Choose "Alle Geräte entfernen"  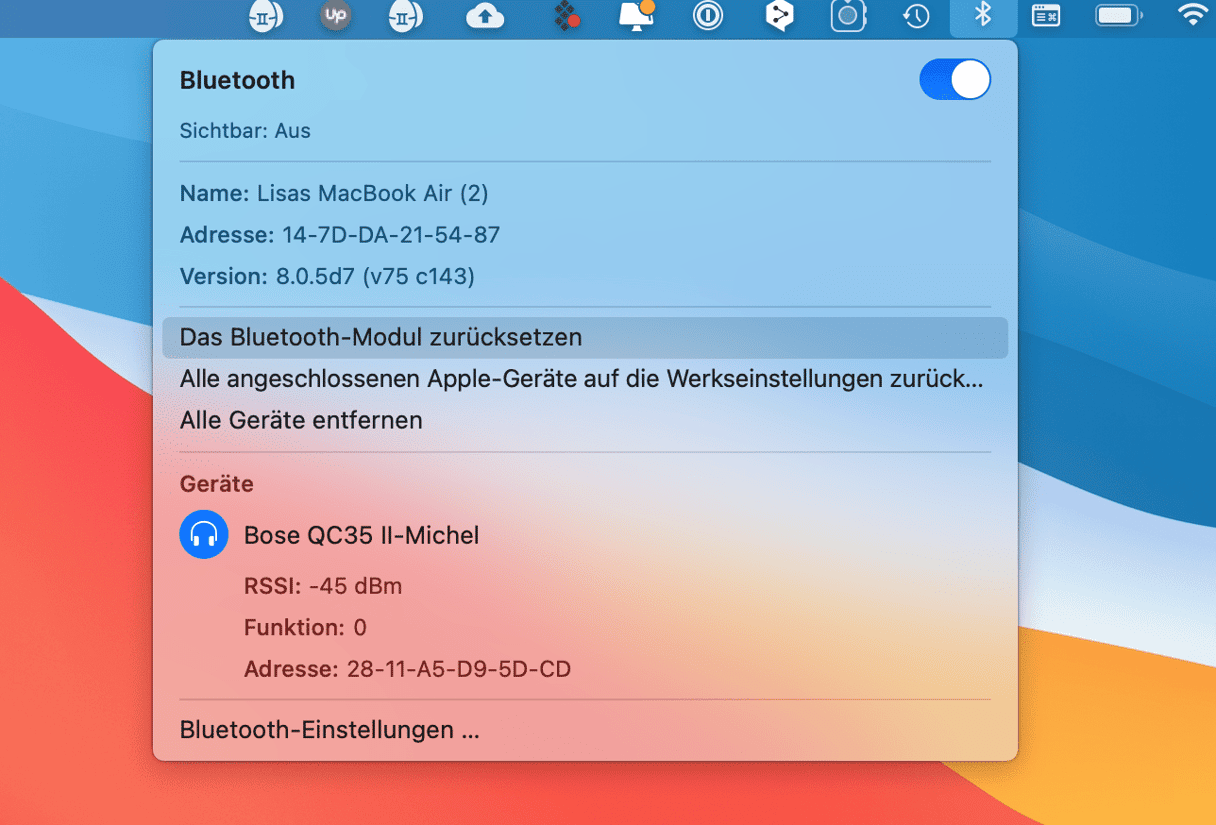[x=301, y=421]
